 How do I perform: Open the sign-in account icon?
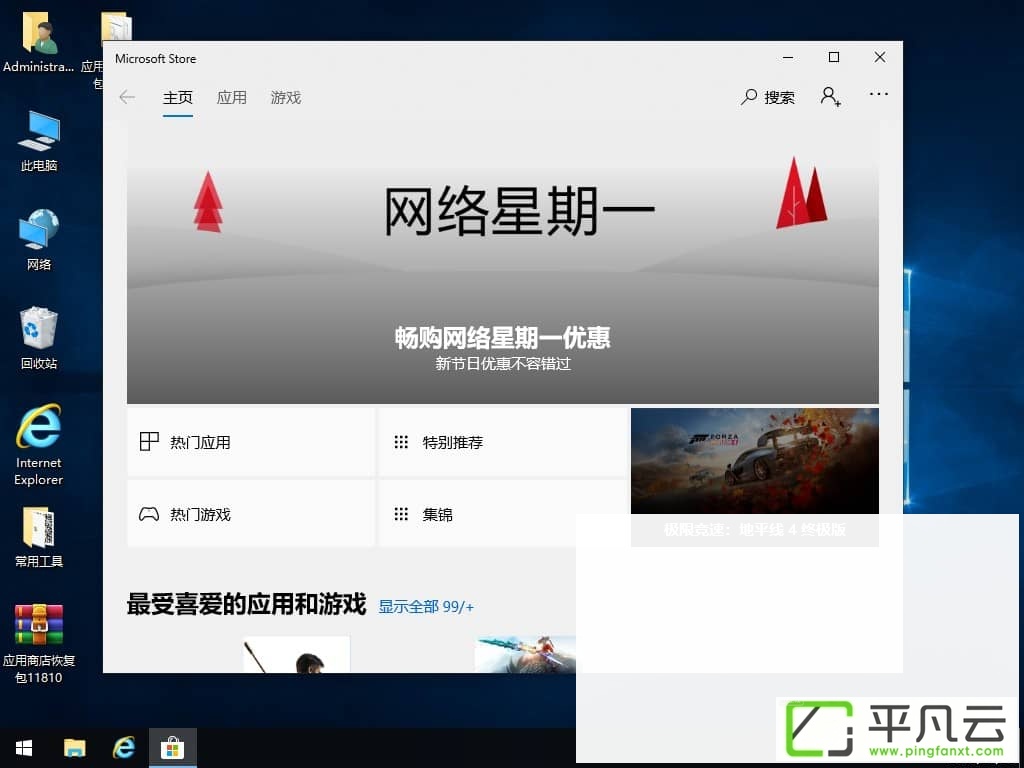click(x=831, y=97)
